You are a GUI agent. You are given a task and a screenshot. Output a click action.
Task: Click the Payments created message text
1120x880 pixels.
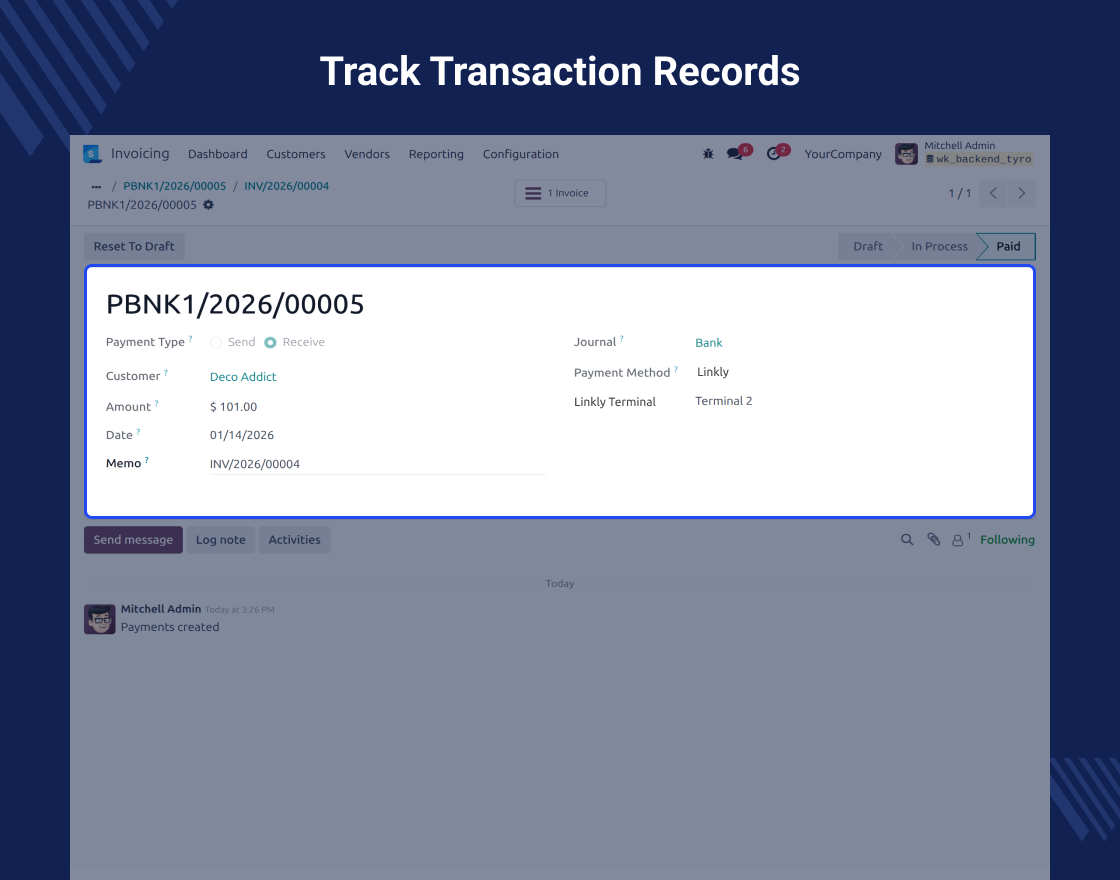tap(170, 627)
